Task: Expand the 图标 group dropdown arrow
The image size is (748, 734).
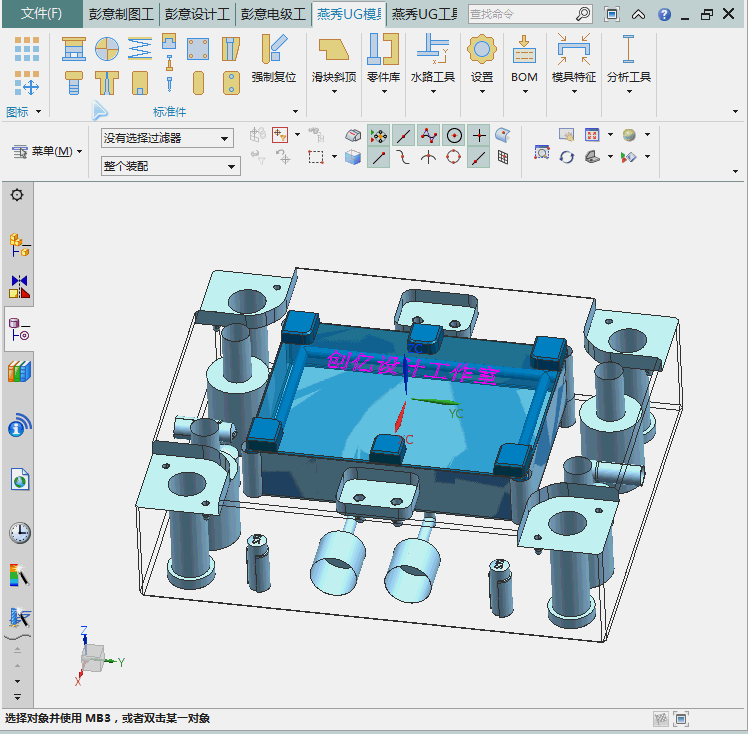Action: click(x=38, y=112)
